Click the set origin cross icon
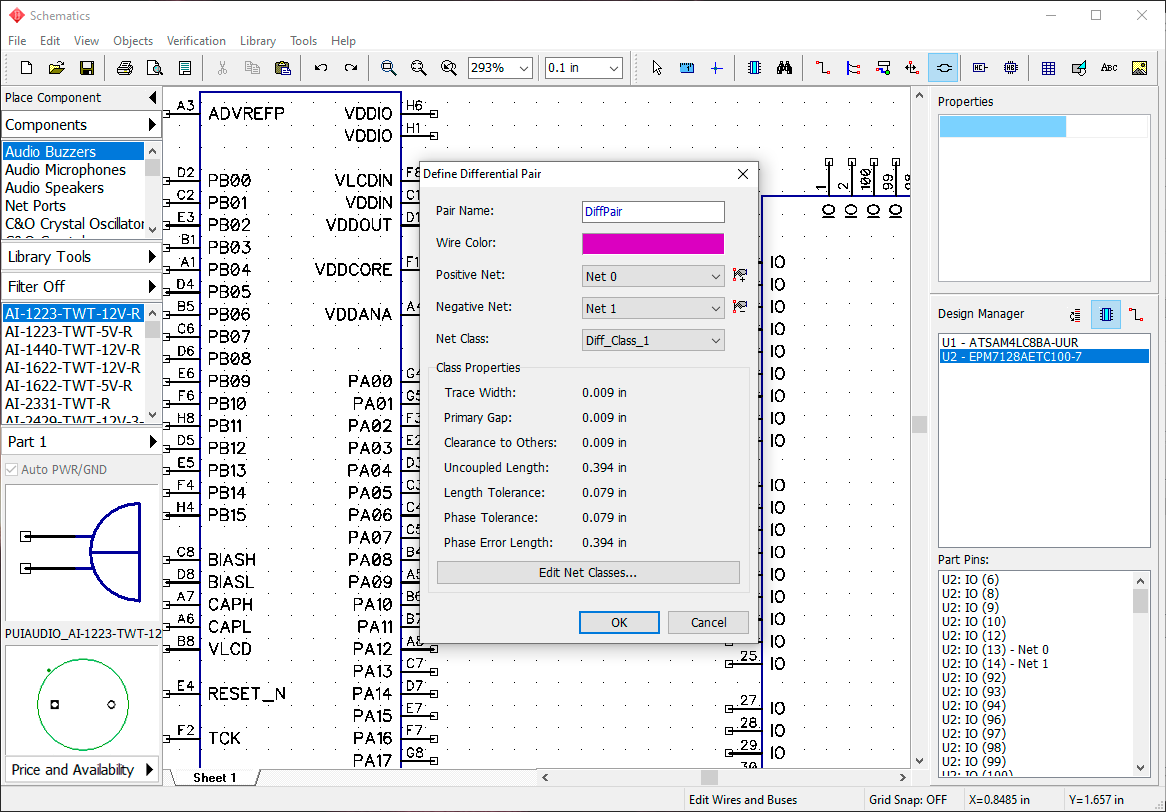 pyautogui.click(x=717, y=68)
